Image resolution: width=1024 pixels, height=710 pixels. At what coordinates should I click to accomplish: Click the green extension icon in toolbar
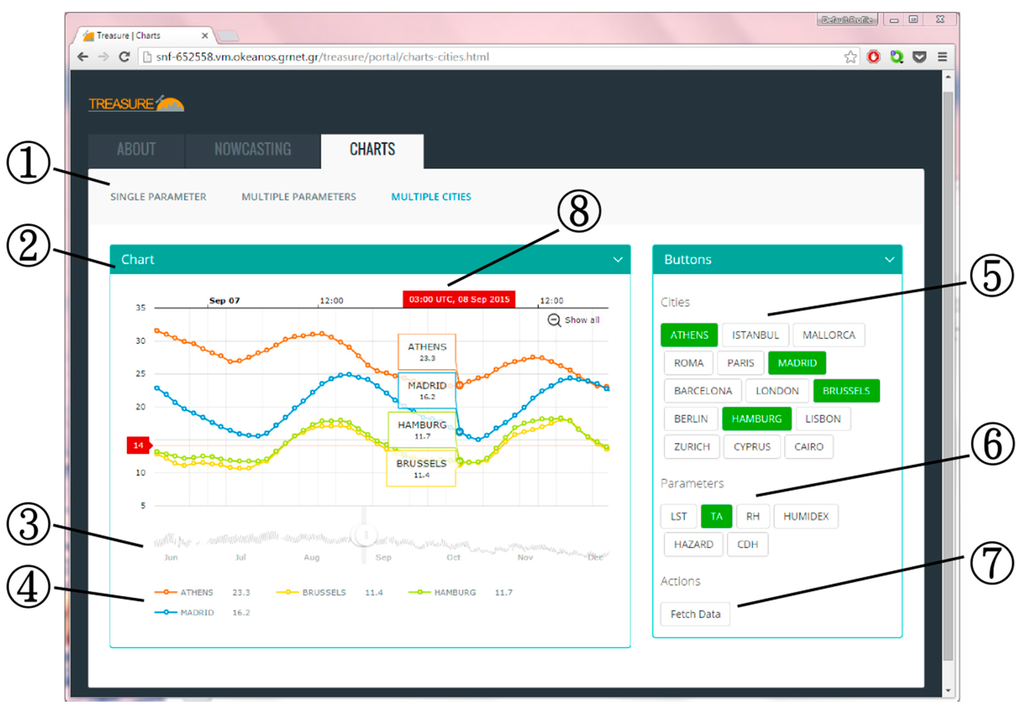(897, 57)
